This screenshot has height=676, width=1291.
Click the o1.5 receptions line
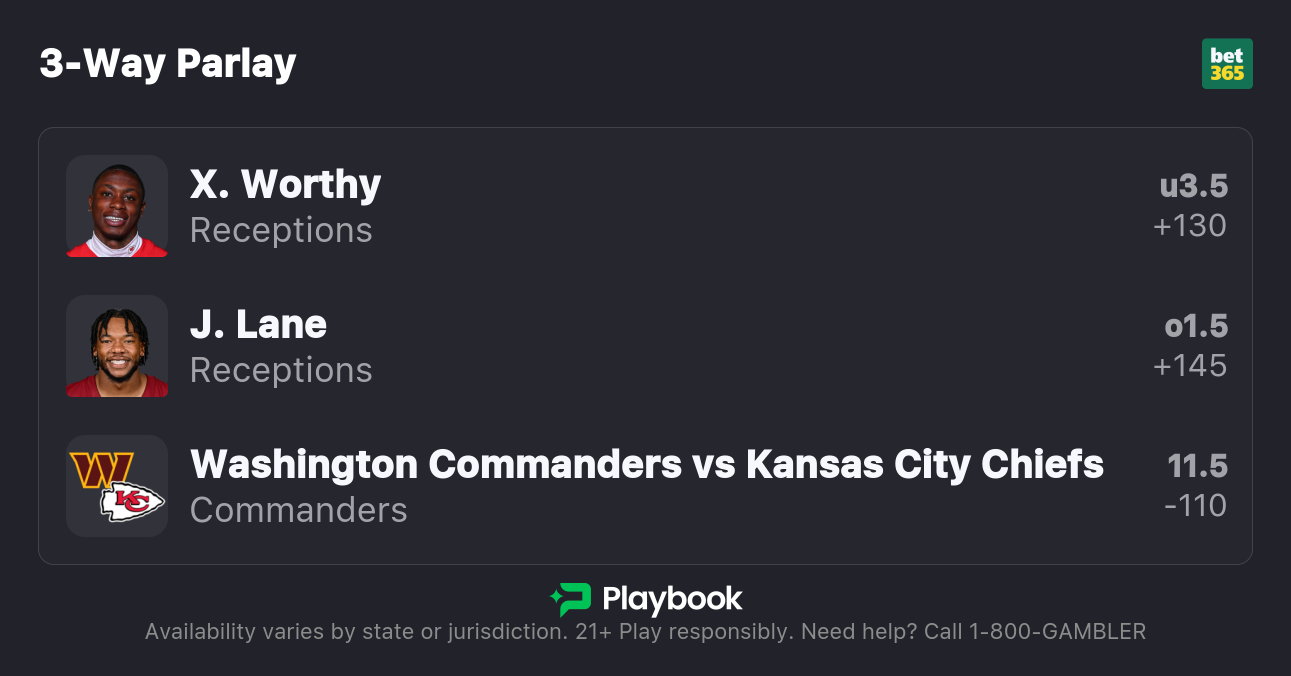1195,326
